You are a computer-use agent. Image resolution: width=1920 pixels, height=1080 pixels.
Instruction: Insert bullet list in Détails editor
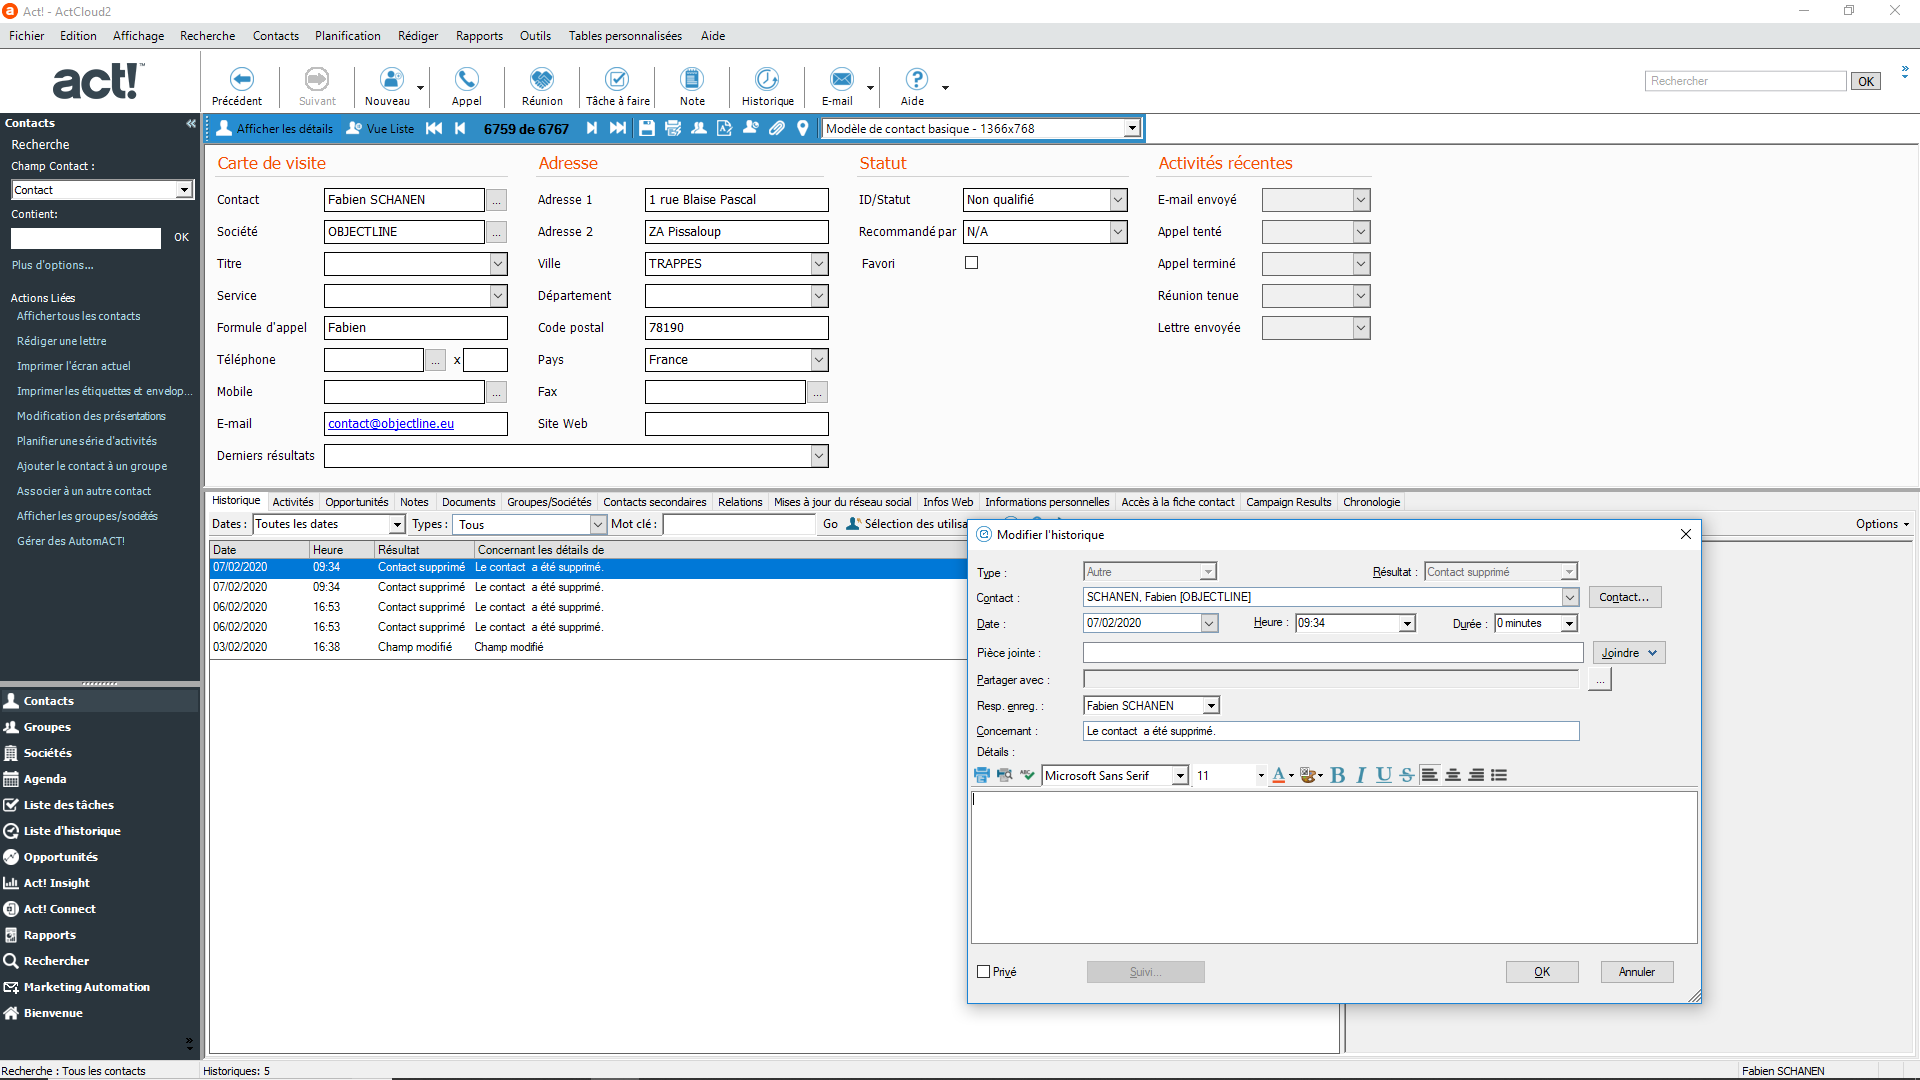1499,775
